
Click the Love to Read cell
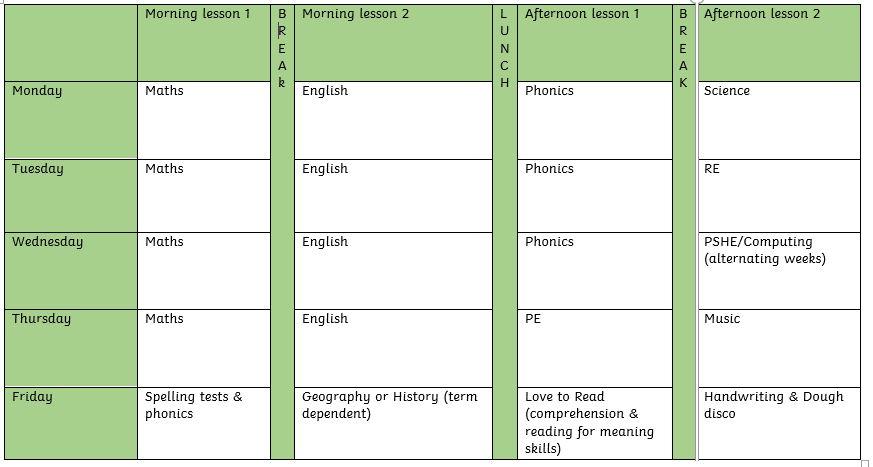coord(595,424)
